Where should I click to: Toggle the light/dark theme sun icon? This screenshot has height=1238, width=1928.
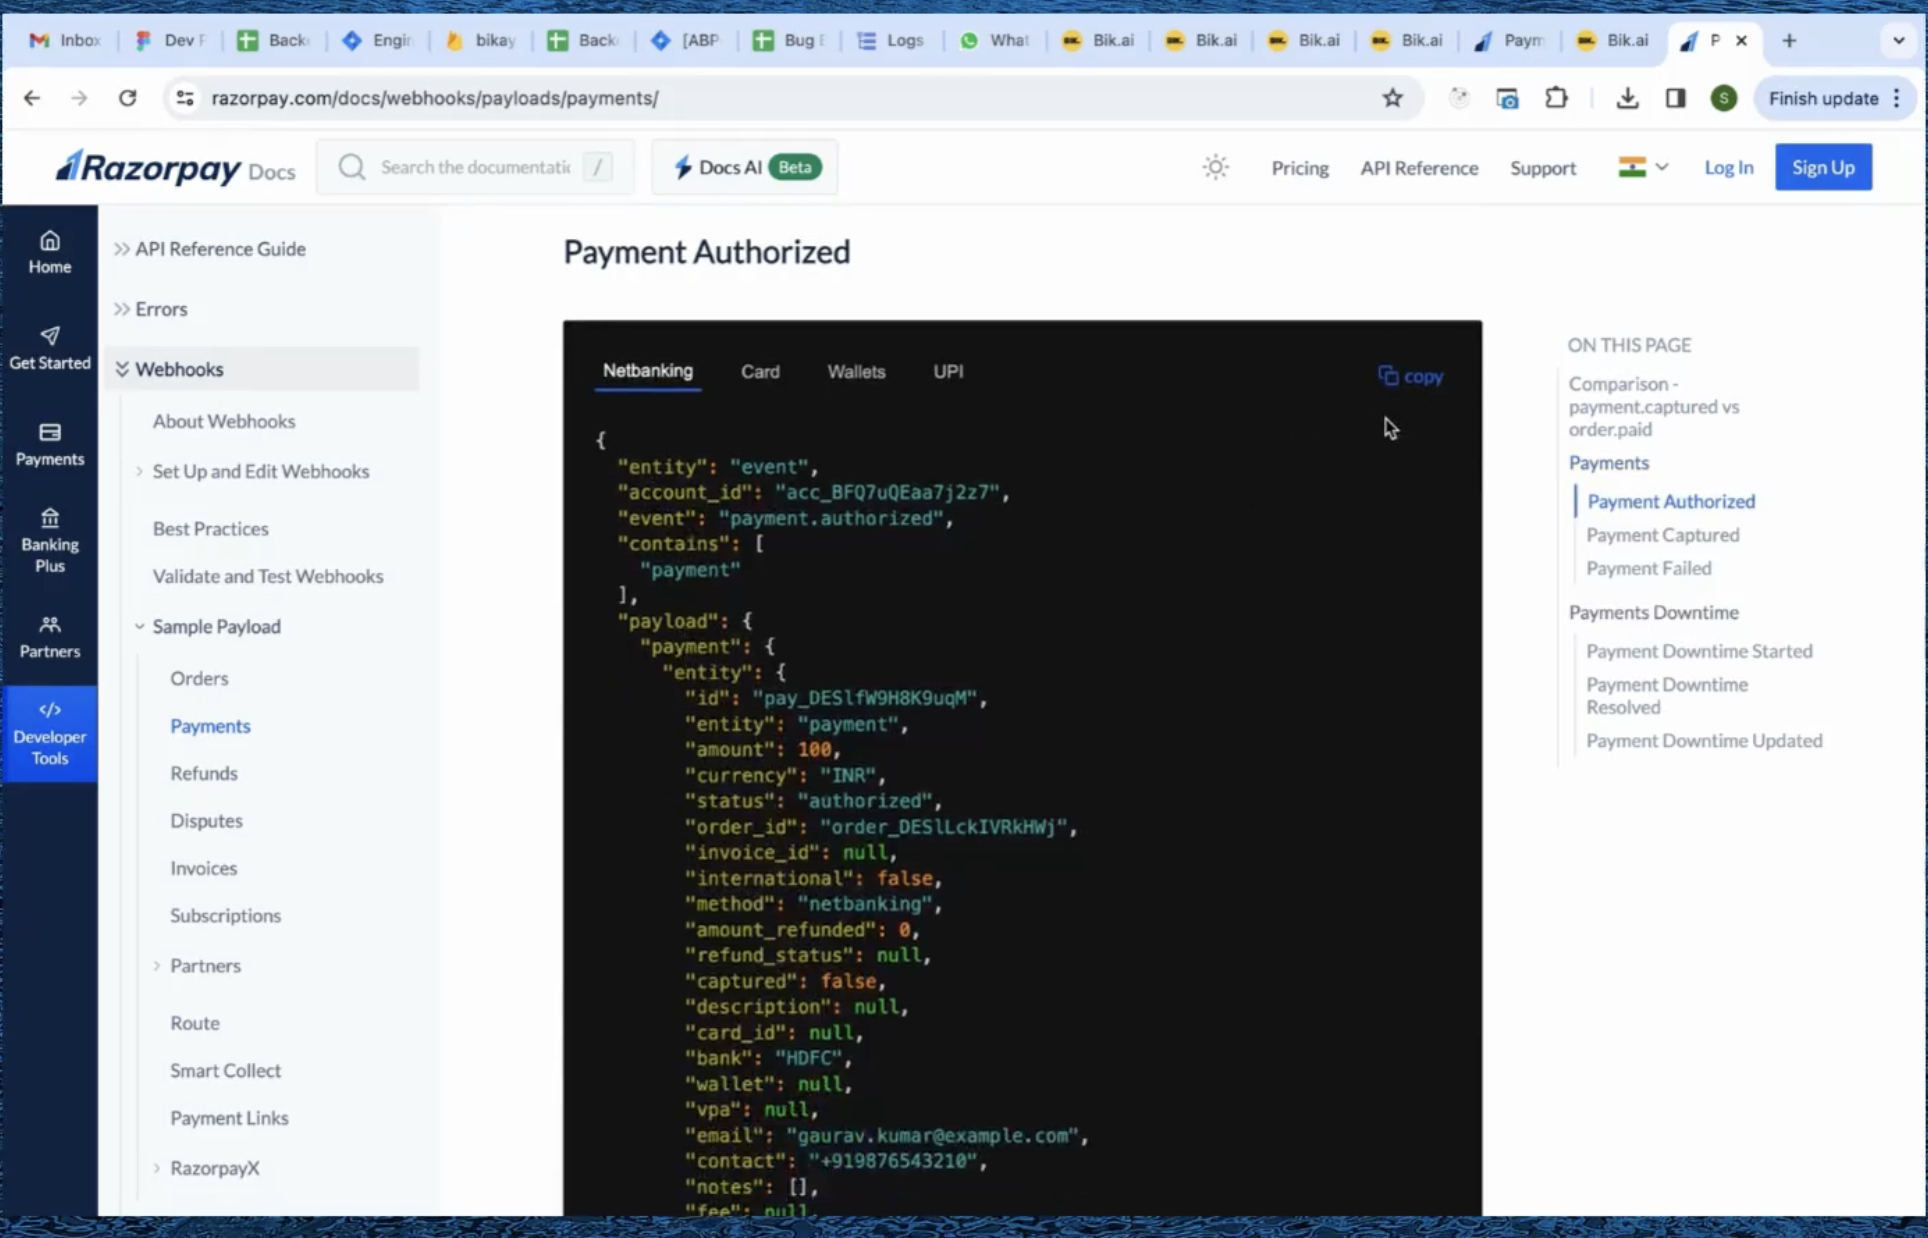[x=1215, y=167]
